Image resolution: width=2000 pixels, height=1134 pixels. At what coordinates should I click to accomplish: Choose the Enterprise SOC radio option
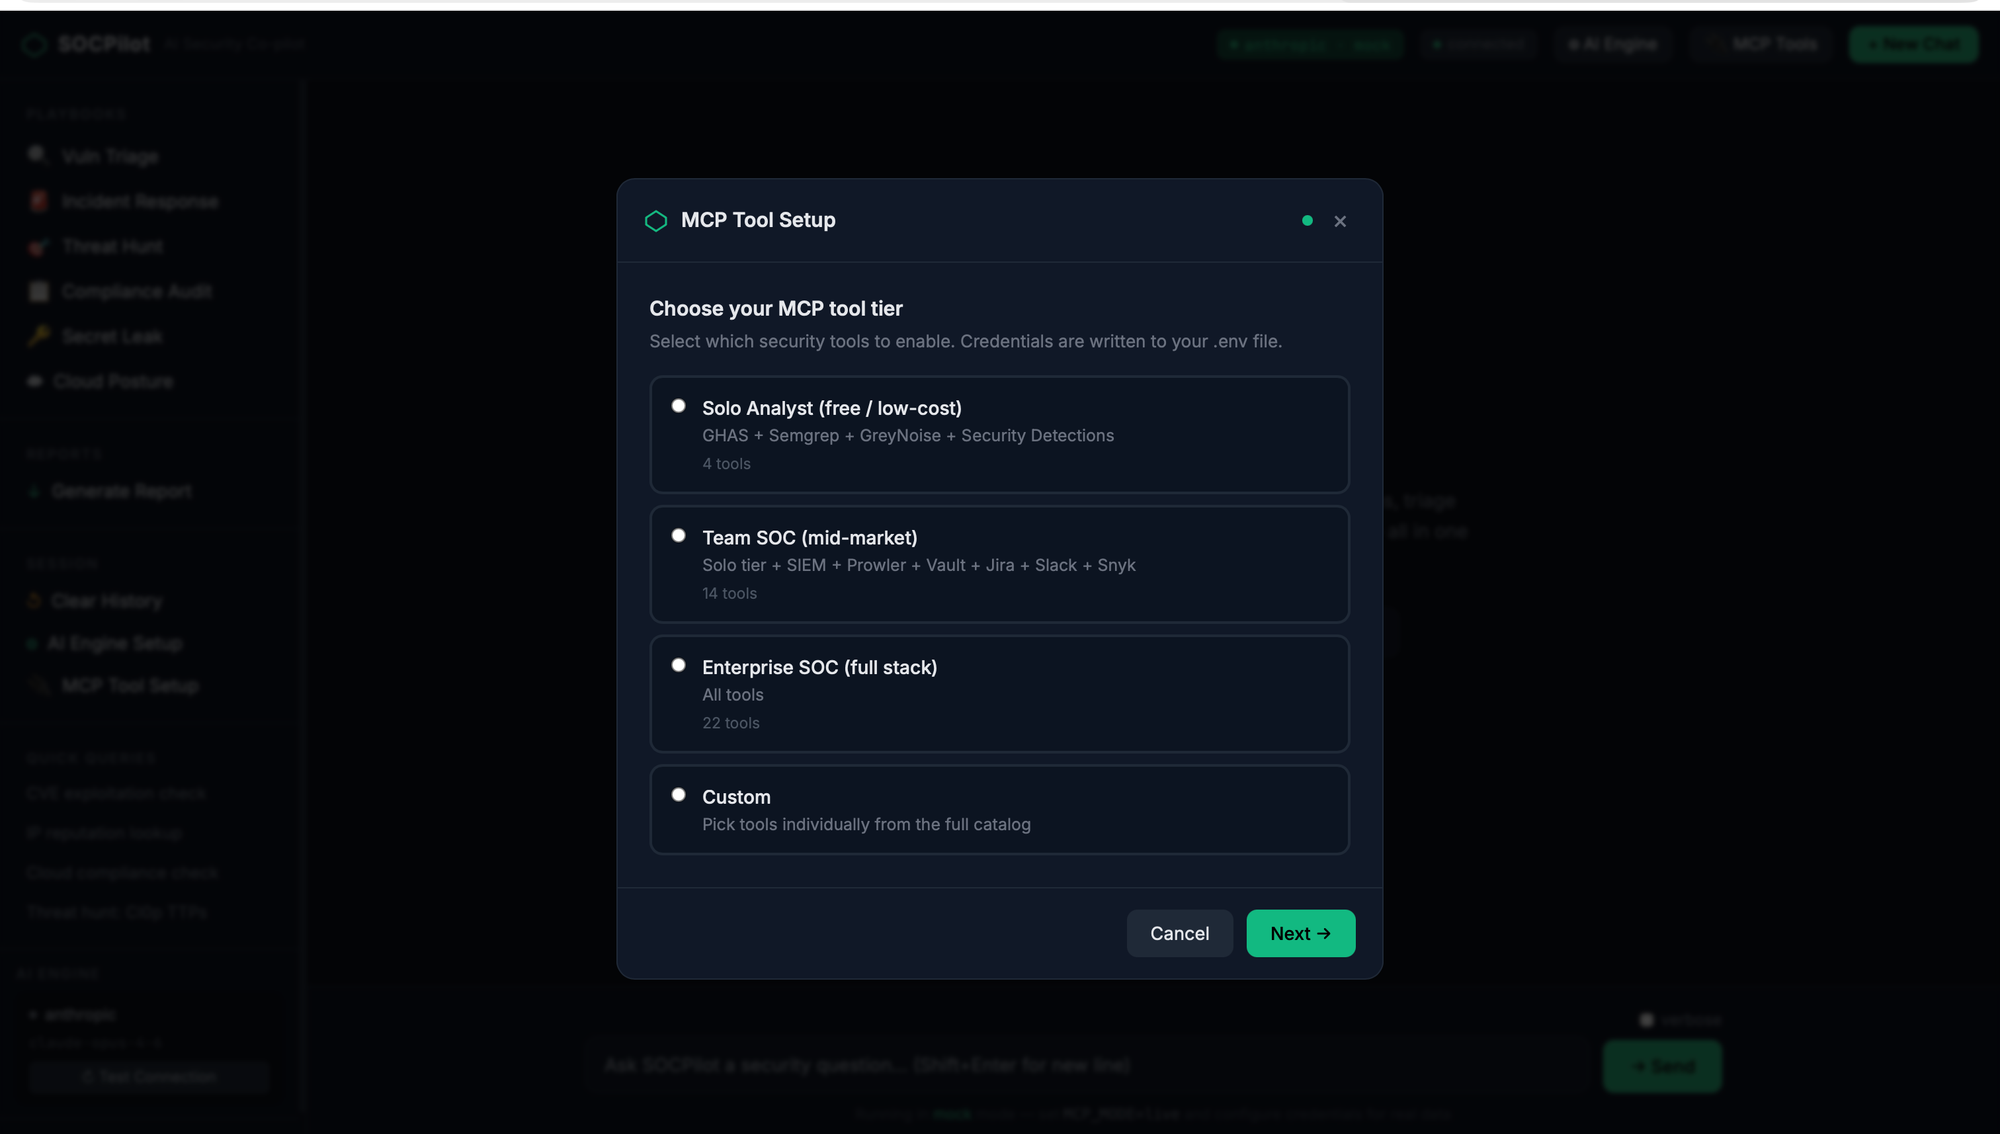[x=679, y=665]
